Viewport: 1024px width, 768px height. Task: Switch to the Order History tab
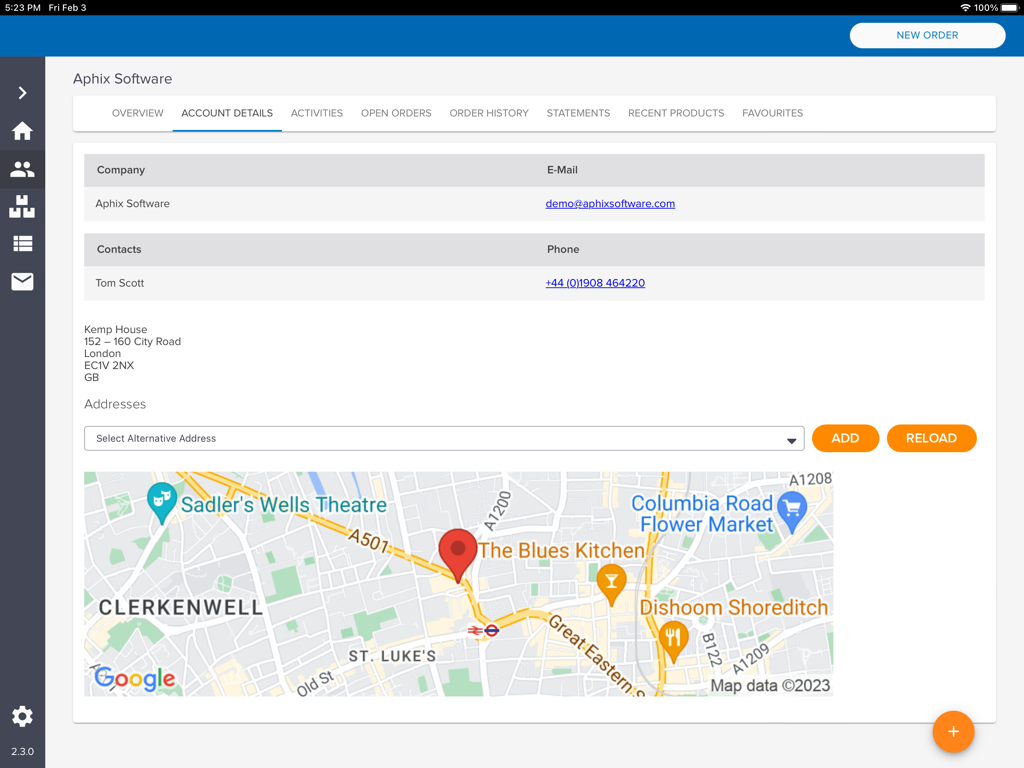489,113
